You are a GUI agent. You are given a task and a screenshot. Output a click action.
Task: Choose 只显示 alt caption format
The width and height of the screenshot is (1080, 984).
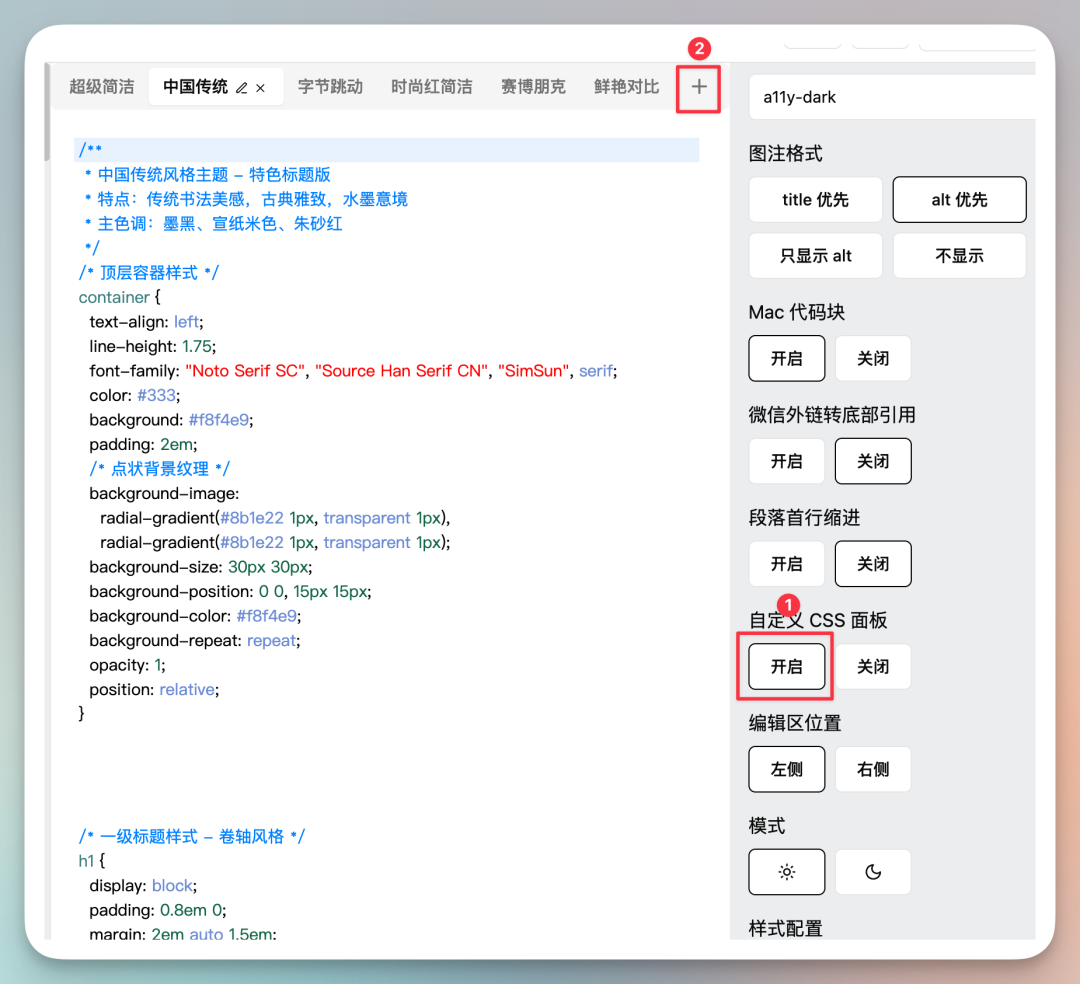[816, 255]
